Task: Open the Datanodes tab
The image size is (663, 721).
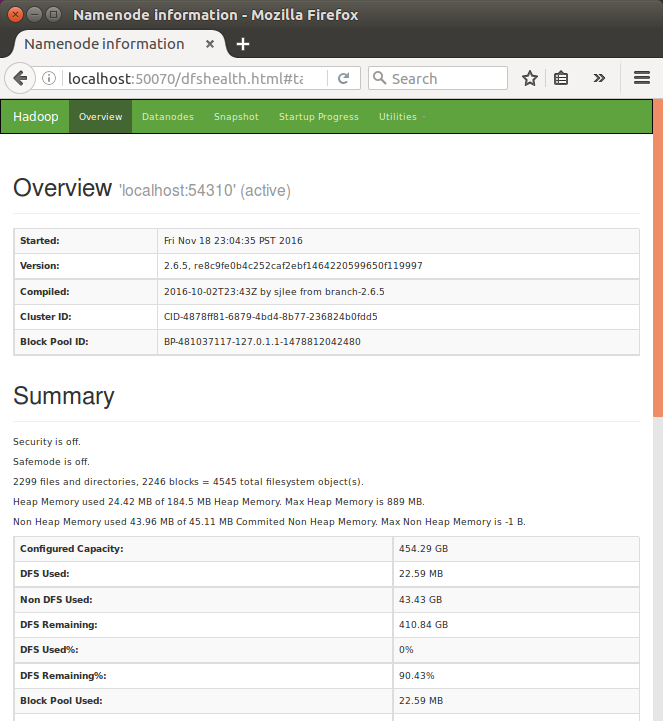Action: [x=168, y=117]
